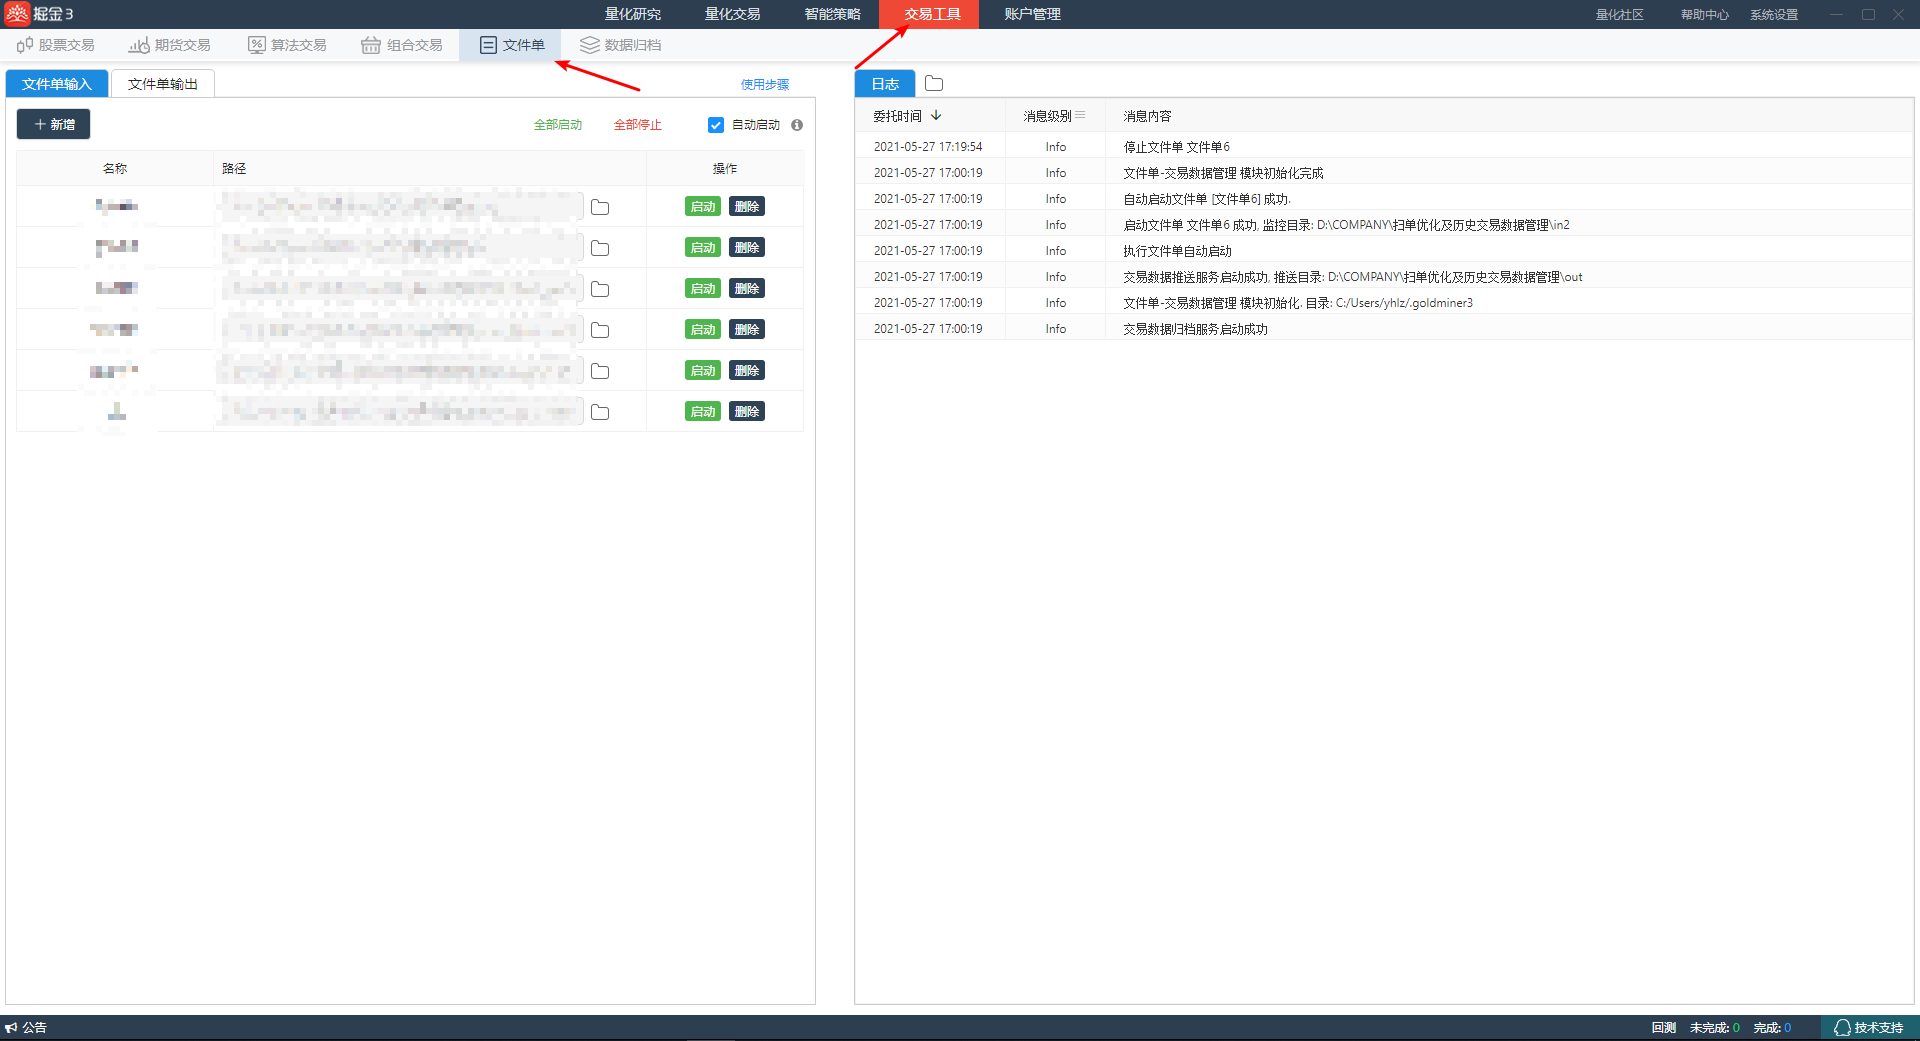Click 回测 in status bar
Image resolution: width=1920 pixels, height=1041 pixels.
coord(1664,1028)
